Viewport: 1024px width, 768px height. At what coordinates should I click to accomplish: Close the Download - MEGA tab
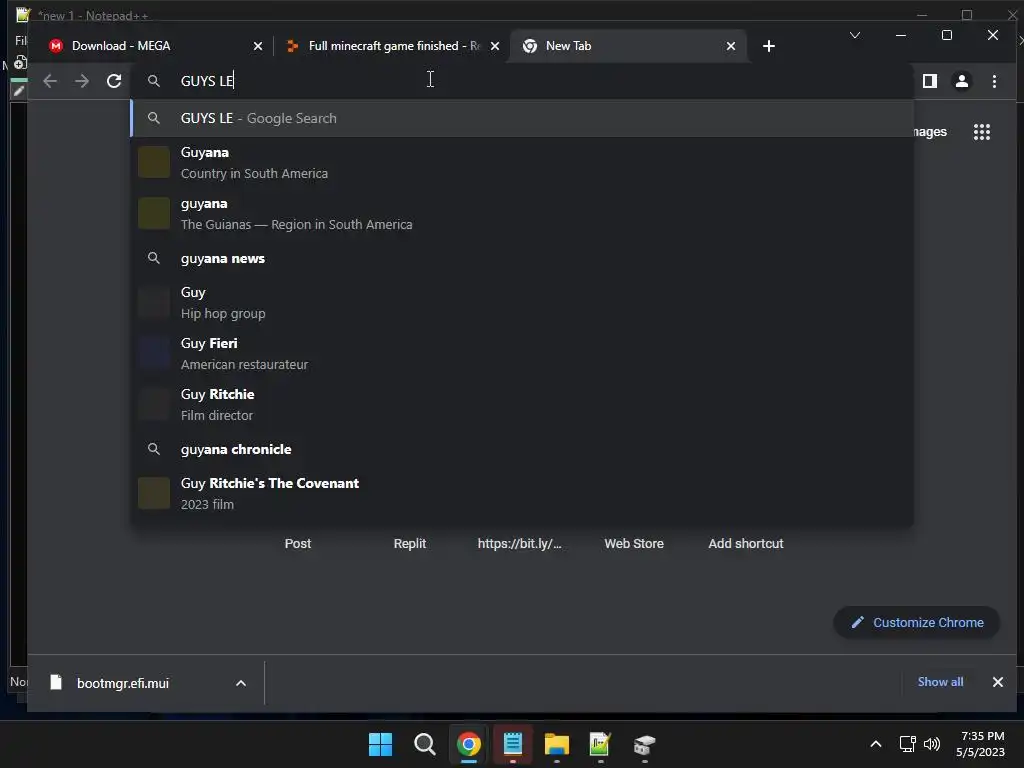click(257, 46)
